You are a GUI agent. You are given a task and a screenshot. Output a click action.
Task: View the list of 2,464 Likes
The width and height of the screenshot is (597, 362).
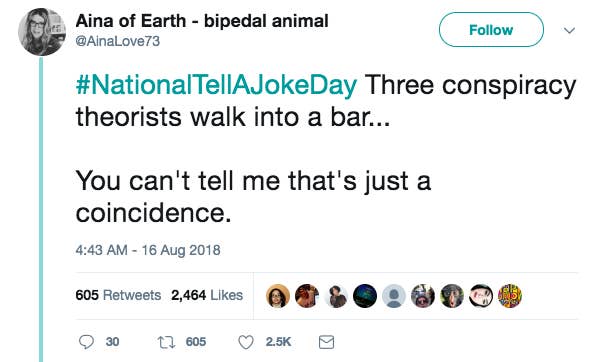pyautogui.click(x=207, y=295)
